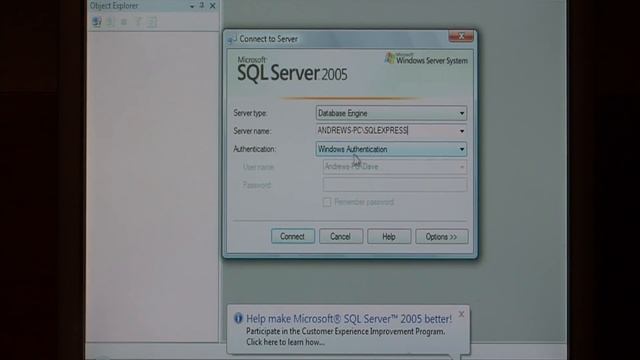Click the Connect button
The height and width of the screenshot is (360, 640).
[293, 236]
